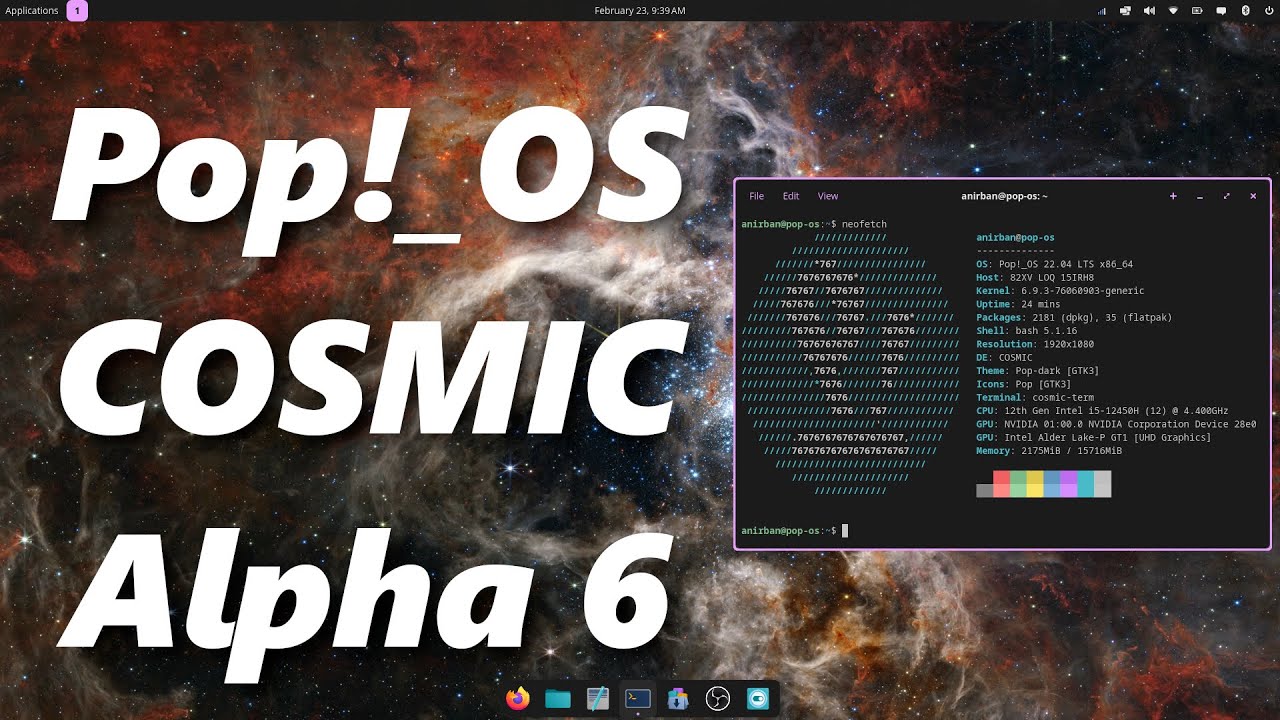Click the Uptime: 24 mins line
The height and width of the screenshot is (720, 1280).
pos(1018,304)
